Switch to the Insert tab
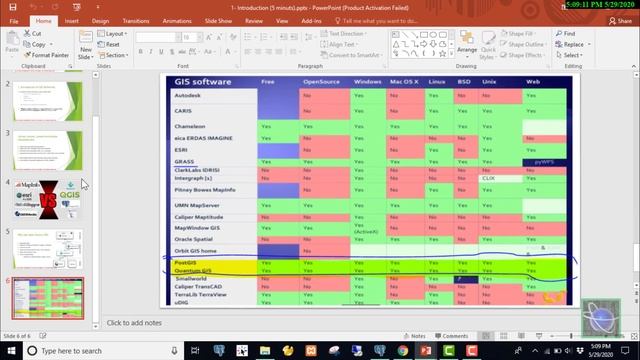640x360 pixels. [x=71, y=21]
